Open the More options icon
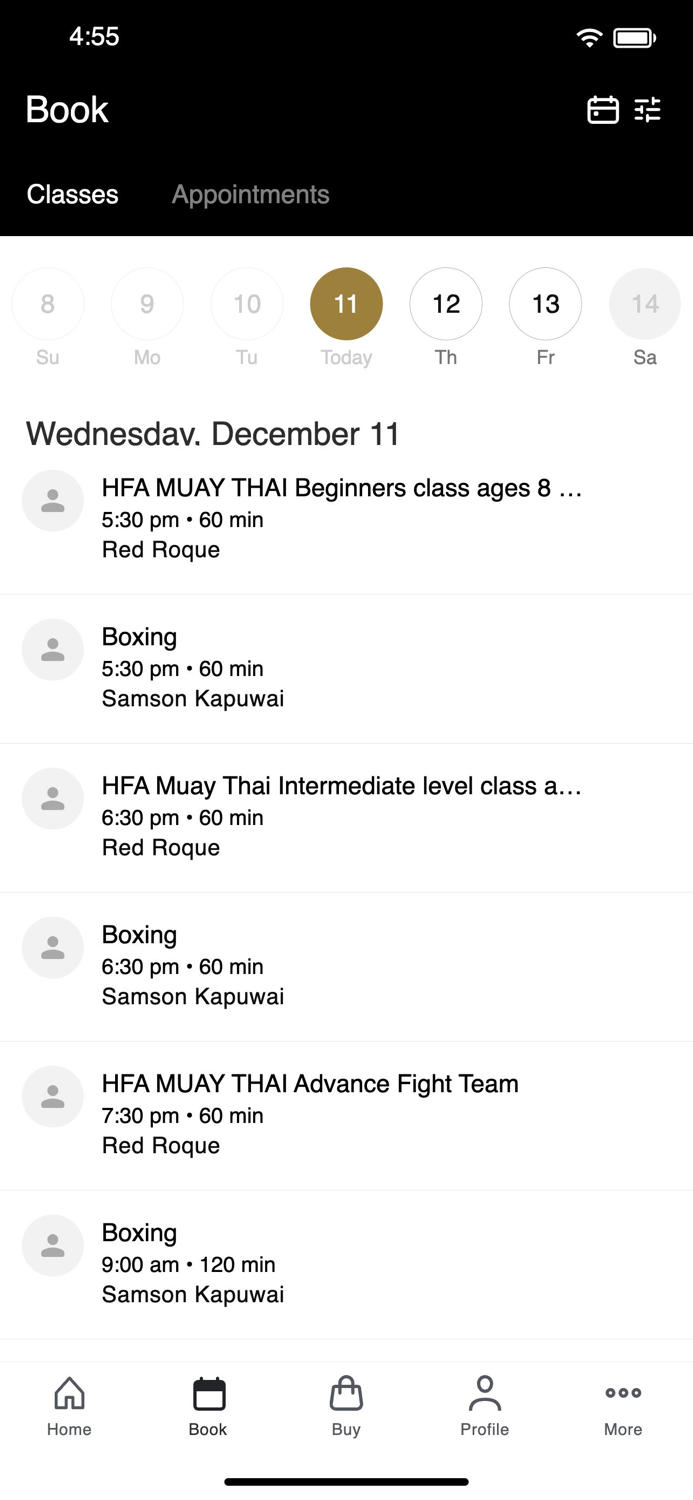Screen dimensions: 693x1500 [x=623, y=1393]
